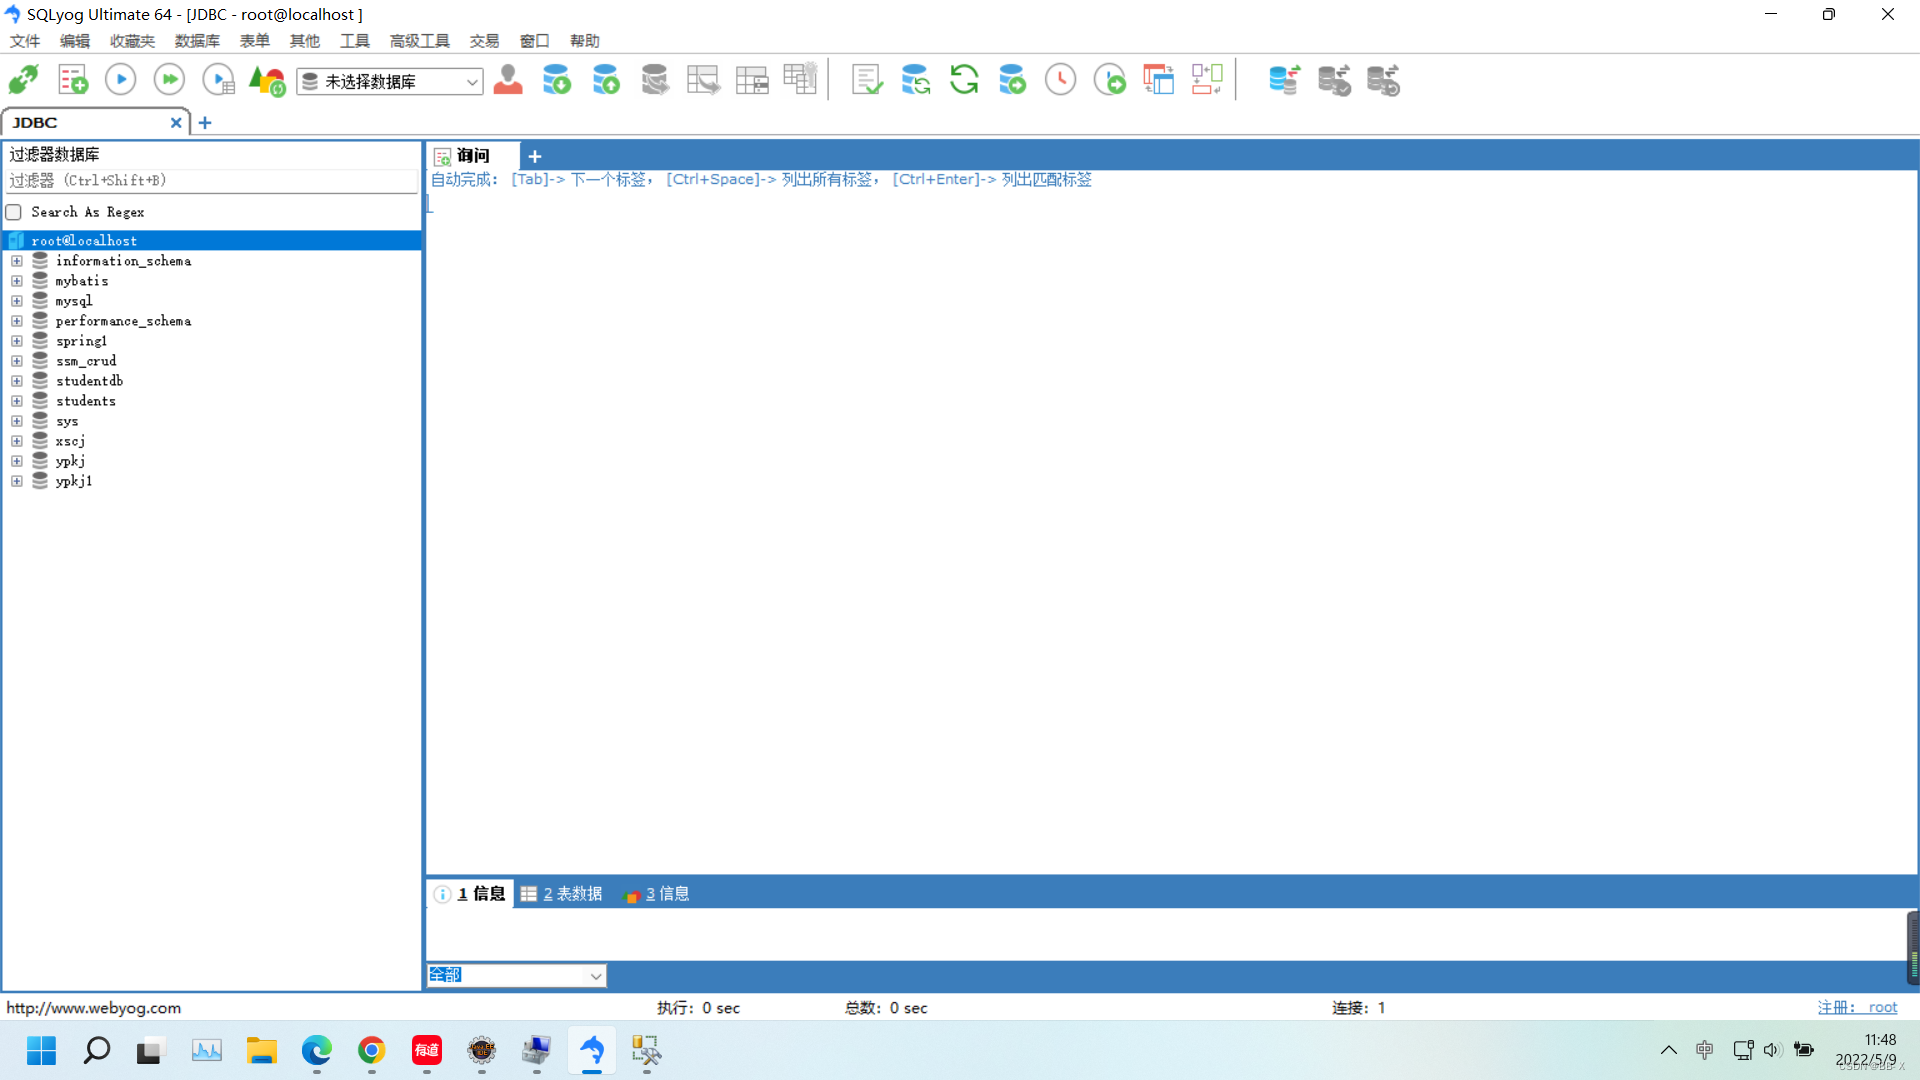Click the backup database as SQL dump icon

557,79
